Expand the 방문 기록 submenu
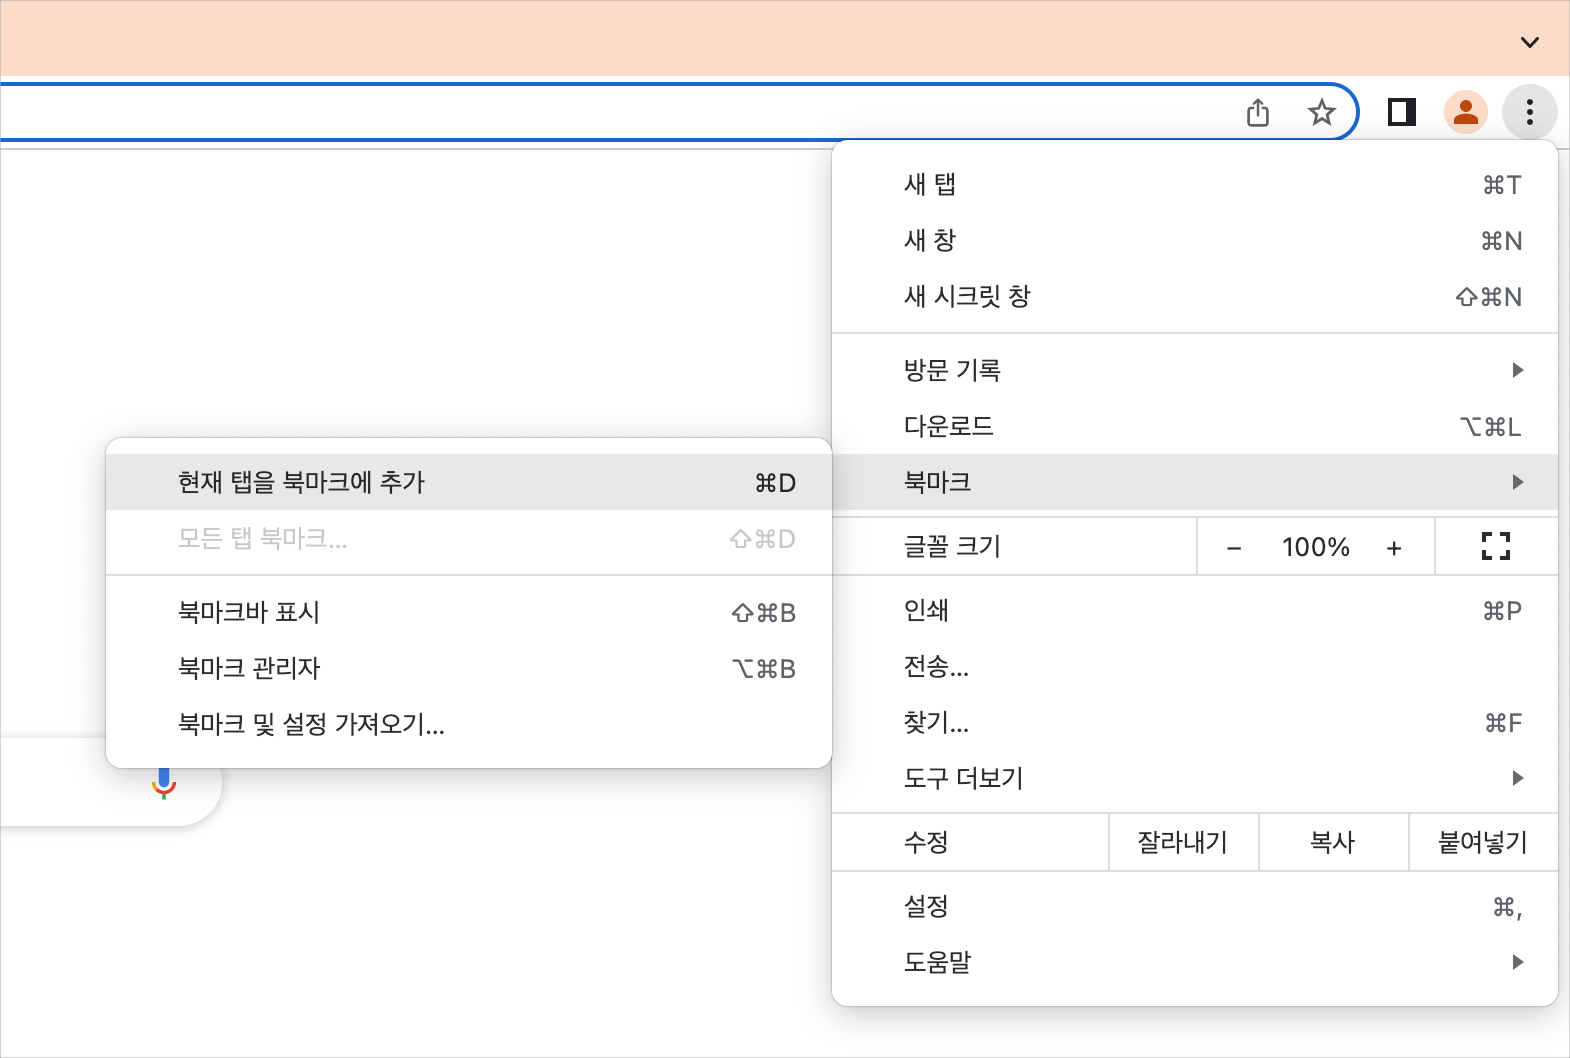 coord(1195,370)
